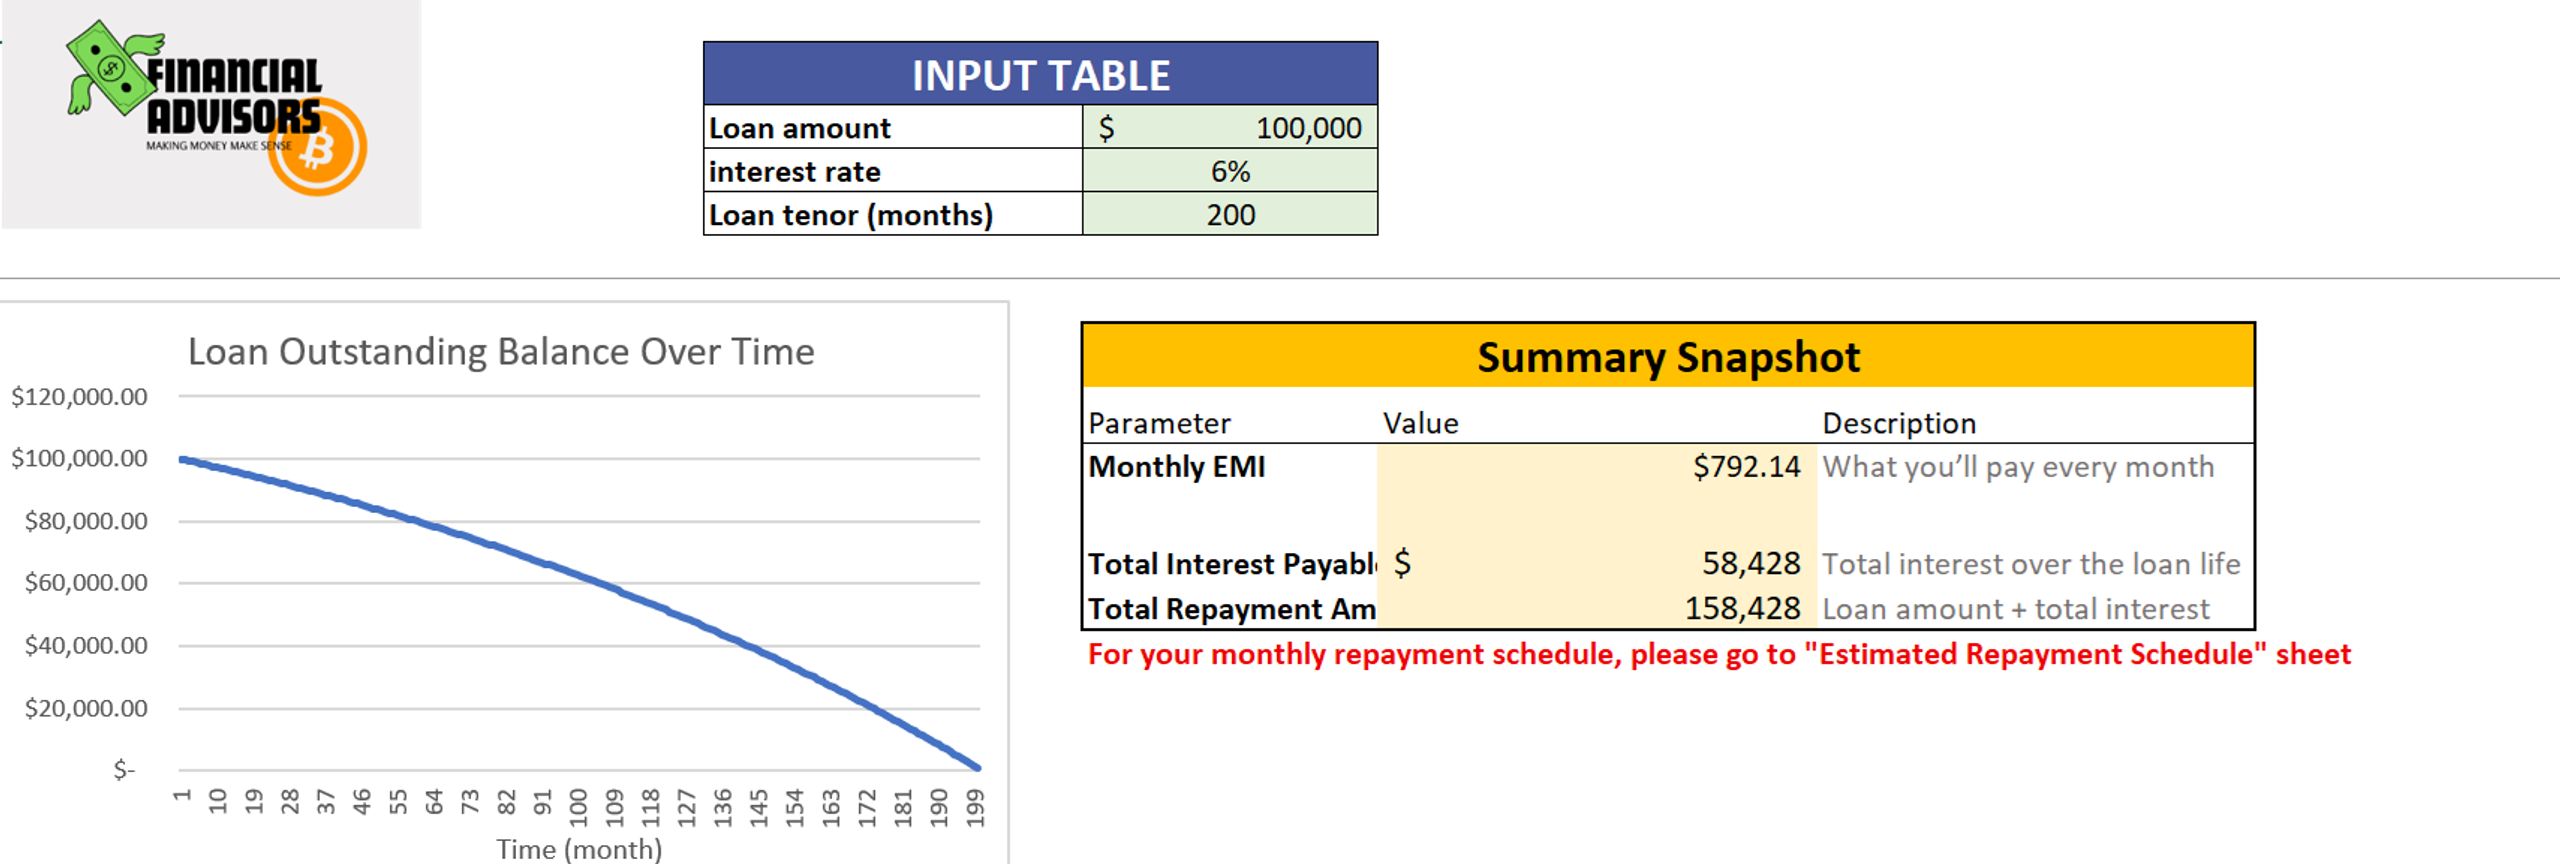Click the Financial Advisors logo image

[211, 113]
